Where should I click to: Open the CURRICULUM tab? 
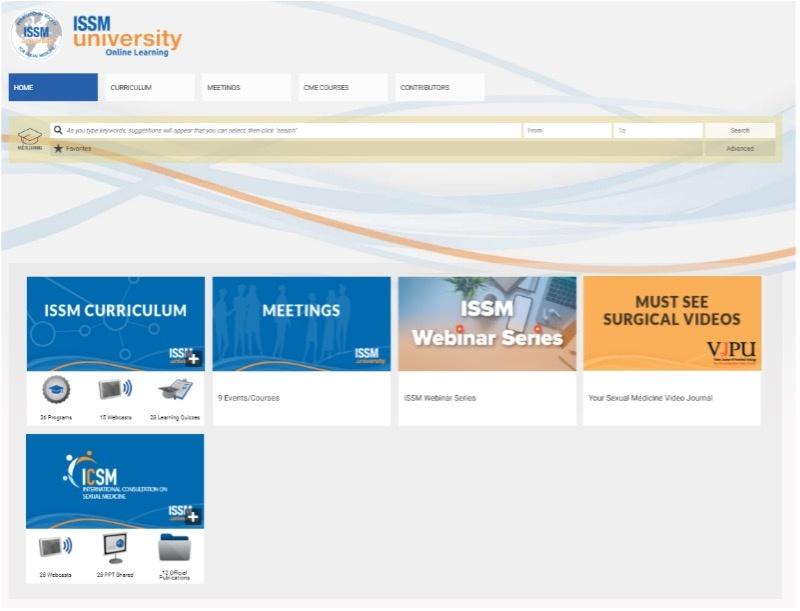[149, 87]
